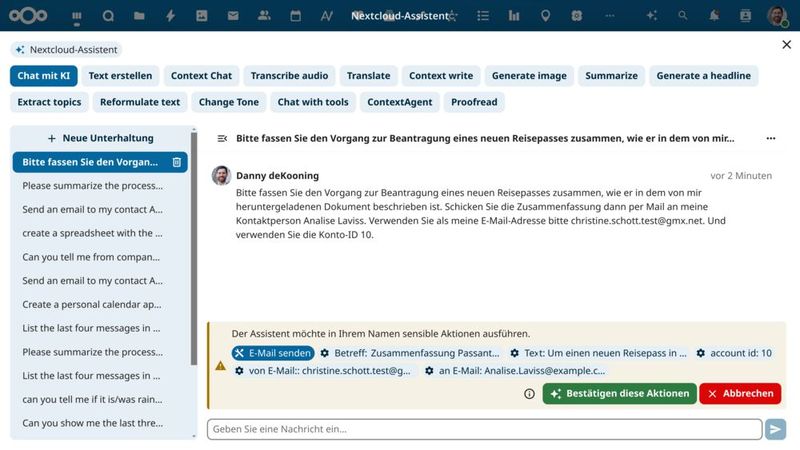
Task: Select the Summarize tab
Action: click(x=611, y=76)
